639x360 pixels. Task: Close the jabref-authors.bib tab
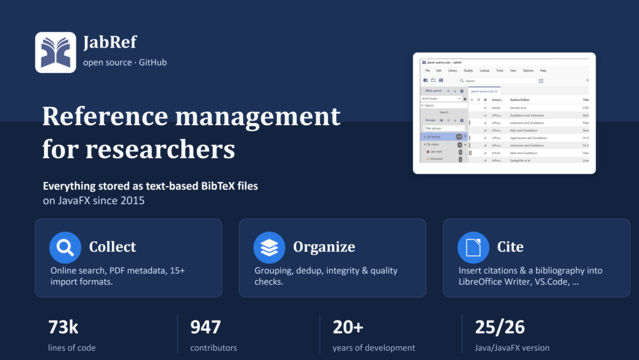point(496,91)
